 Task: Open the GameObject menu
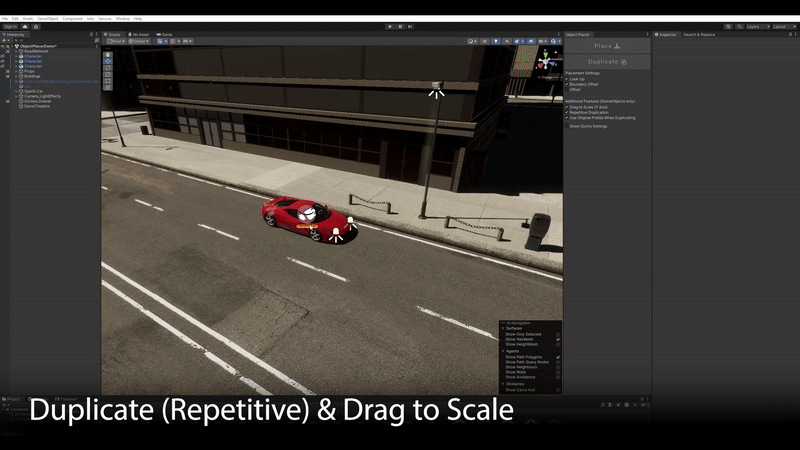coord(48,18)
